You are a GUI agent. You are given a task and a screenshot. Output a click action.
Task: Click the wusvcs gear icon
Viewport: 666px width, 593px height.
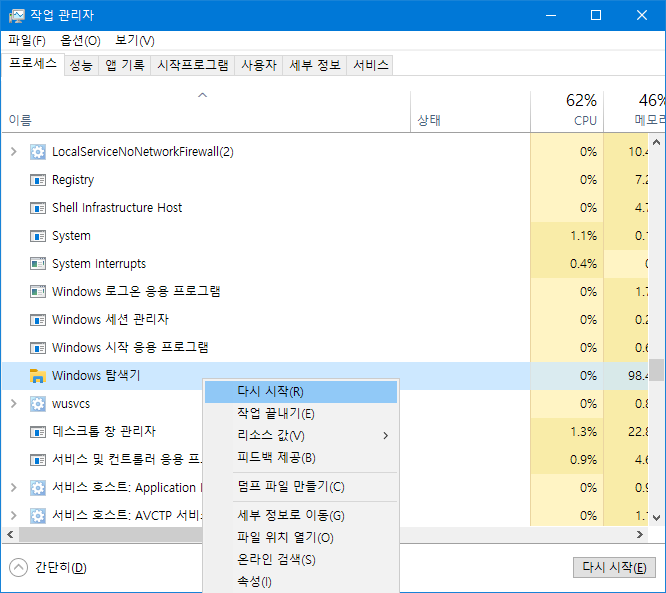(x=38, y=404)
